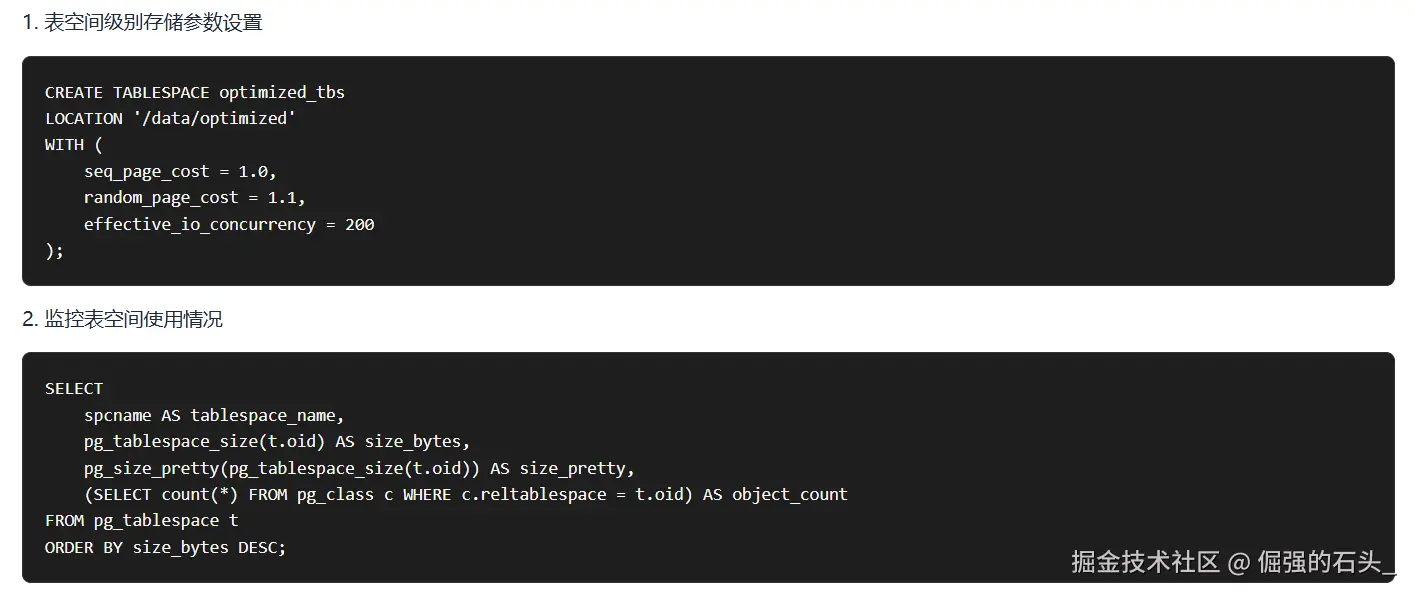Click the optimized_tbs tablespace name
1415x595 pixels.
pos(282,92)
